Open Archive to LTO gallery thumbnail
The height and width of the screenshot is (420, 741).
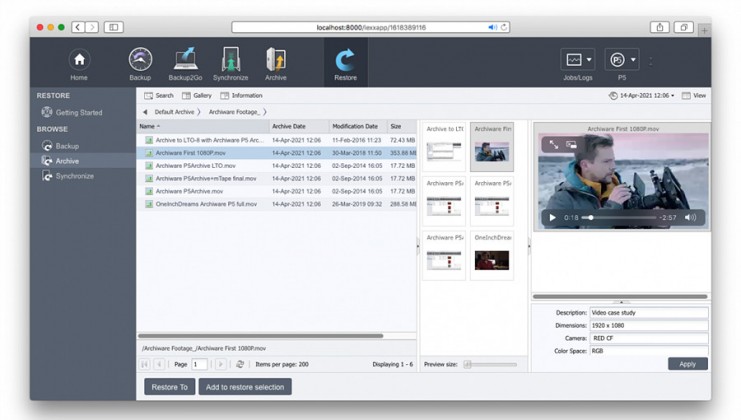(x=444, y=147)
